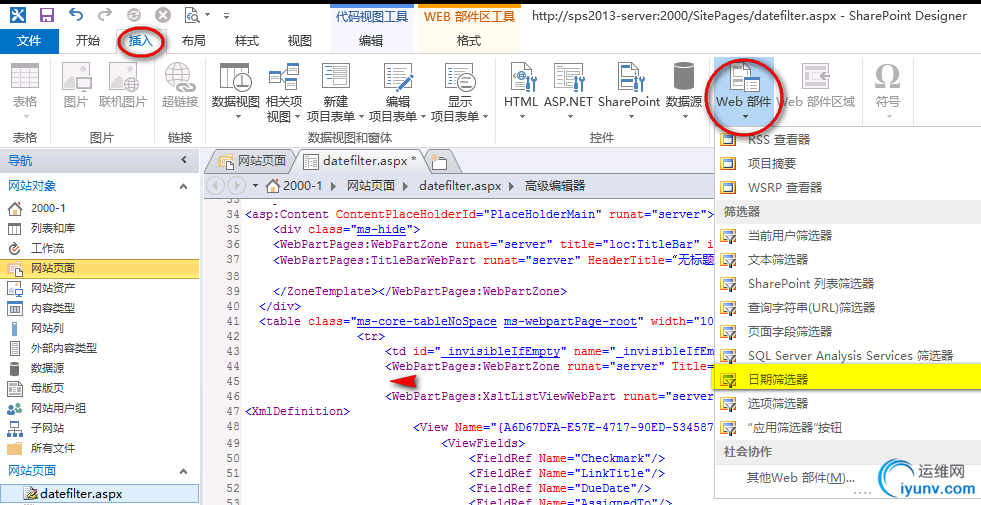Insert a 表格 table from the ribbon
The image size is (981, 505).
pyautogui.click(x=25, y=91)
